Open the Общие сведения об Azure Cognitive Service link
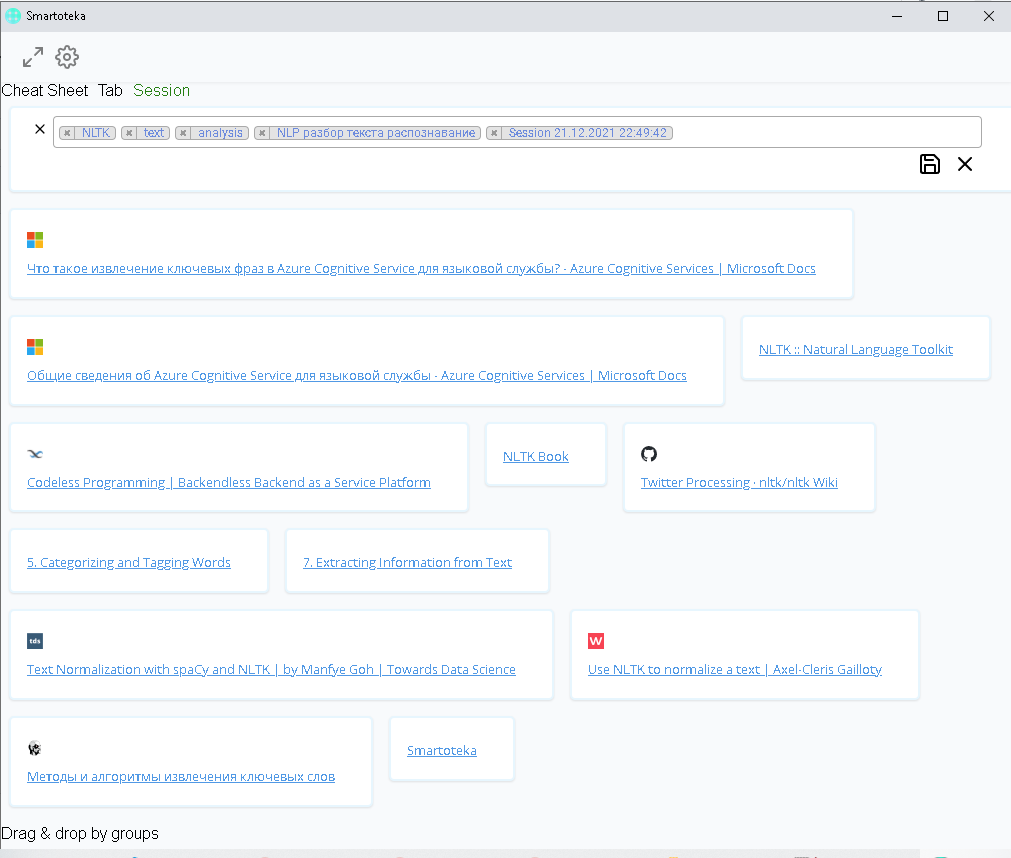1011x858 pixels. click(x=357, y=375)
